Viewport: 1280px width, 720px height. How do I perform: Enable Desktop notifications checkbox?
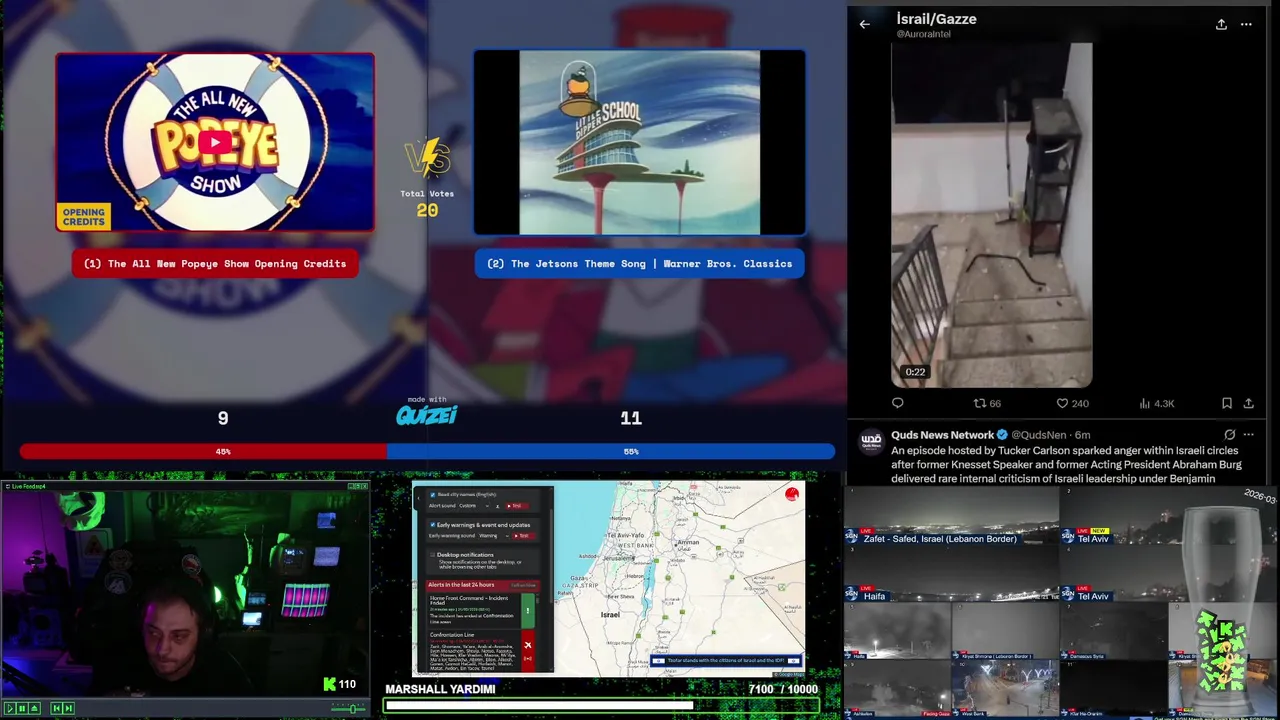point(432,555)
